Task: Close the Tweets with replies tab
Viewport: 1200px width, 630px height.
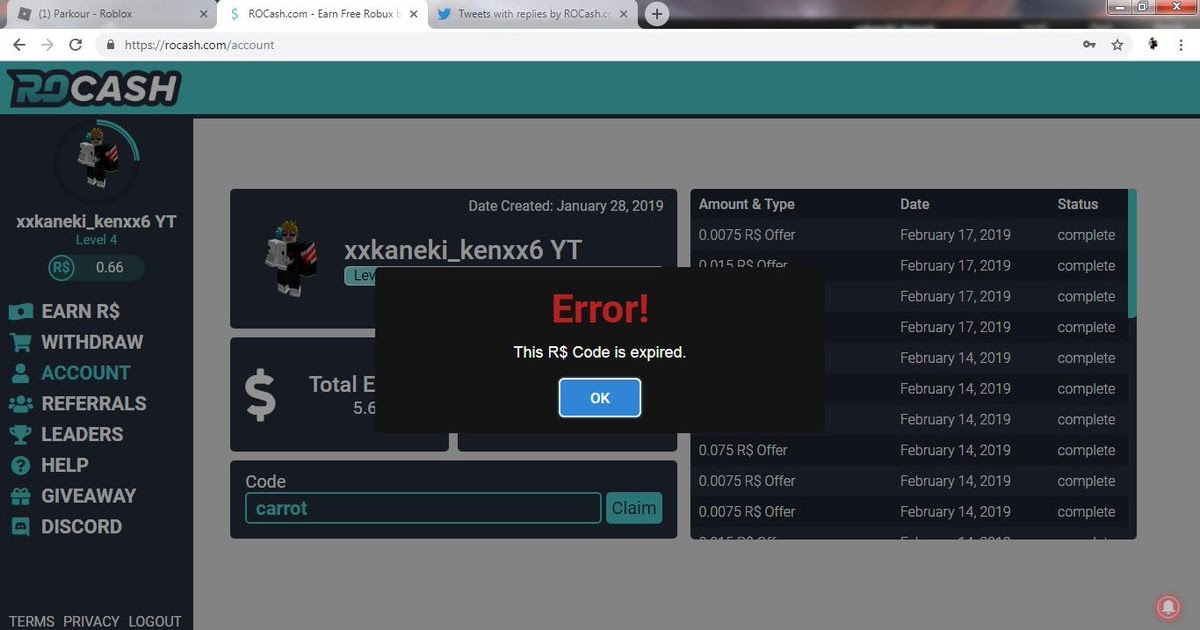Action: (624, 14)
